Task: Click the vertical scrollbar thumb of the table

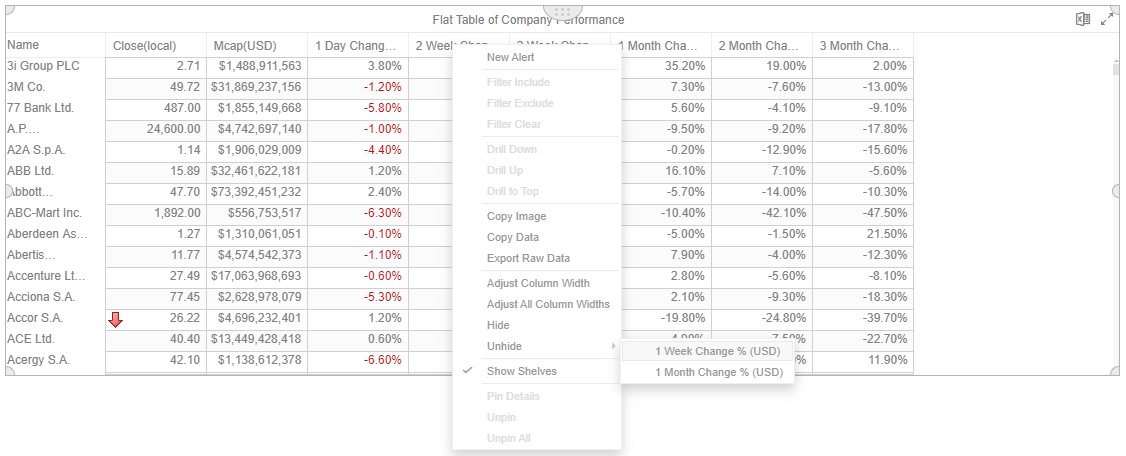Action: point(1115,69)
